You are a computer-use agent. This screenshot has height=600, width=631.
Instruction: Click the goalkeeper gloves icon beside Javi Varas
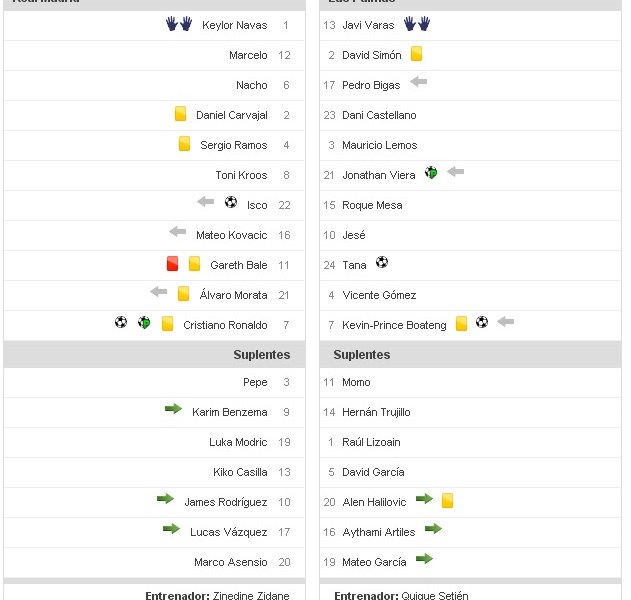[417, 23]
